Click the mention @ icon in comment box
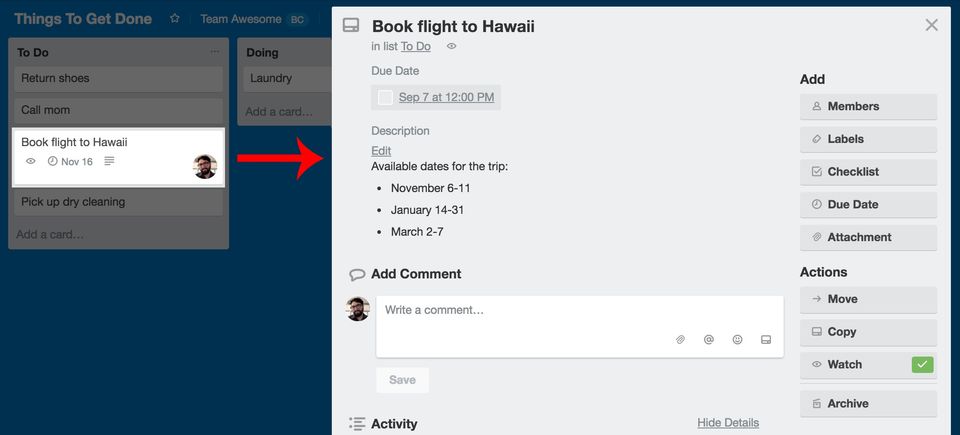The height and width of the screenshot is (435, 960). pyautogui.click(x=709, y=340)
